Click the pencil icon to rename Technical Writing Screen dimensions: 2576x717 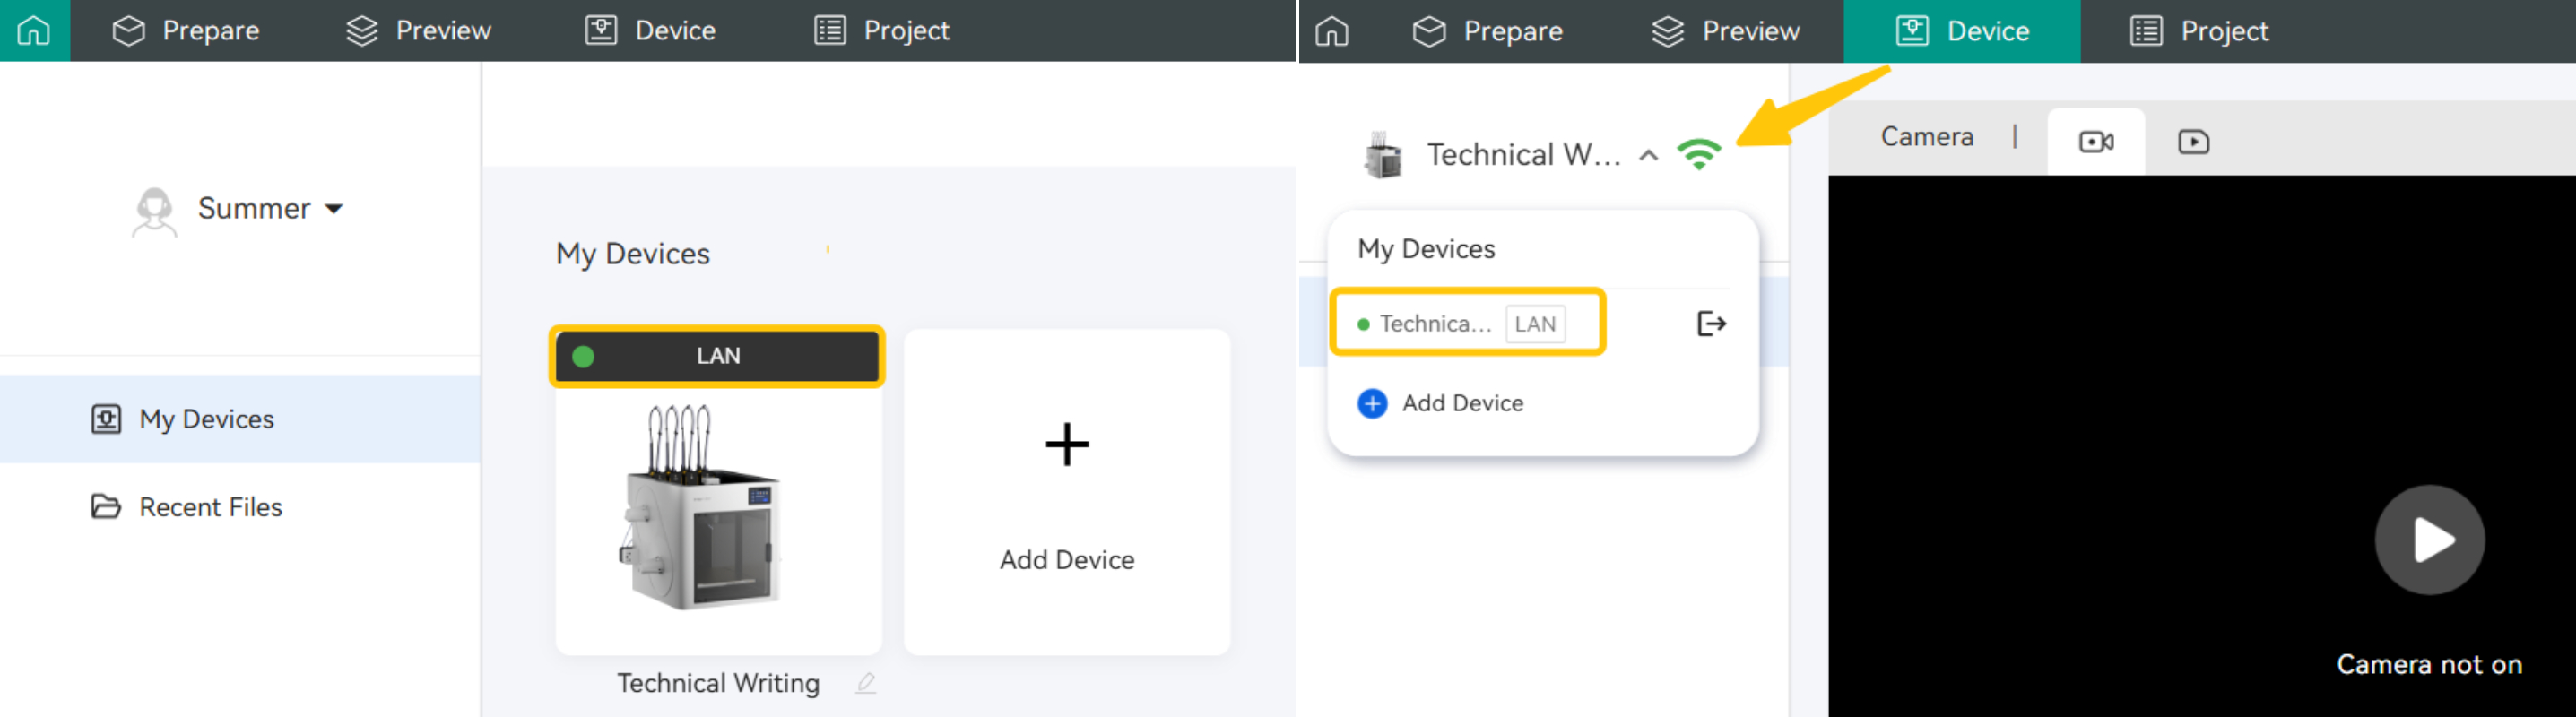pos(865,683)
